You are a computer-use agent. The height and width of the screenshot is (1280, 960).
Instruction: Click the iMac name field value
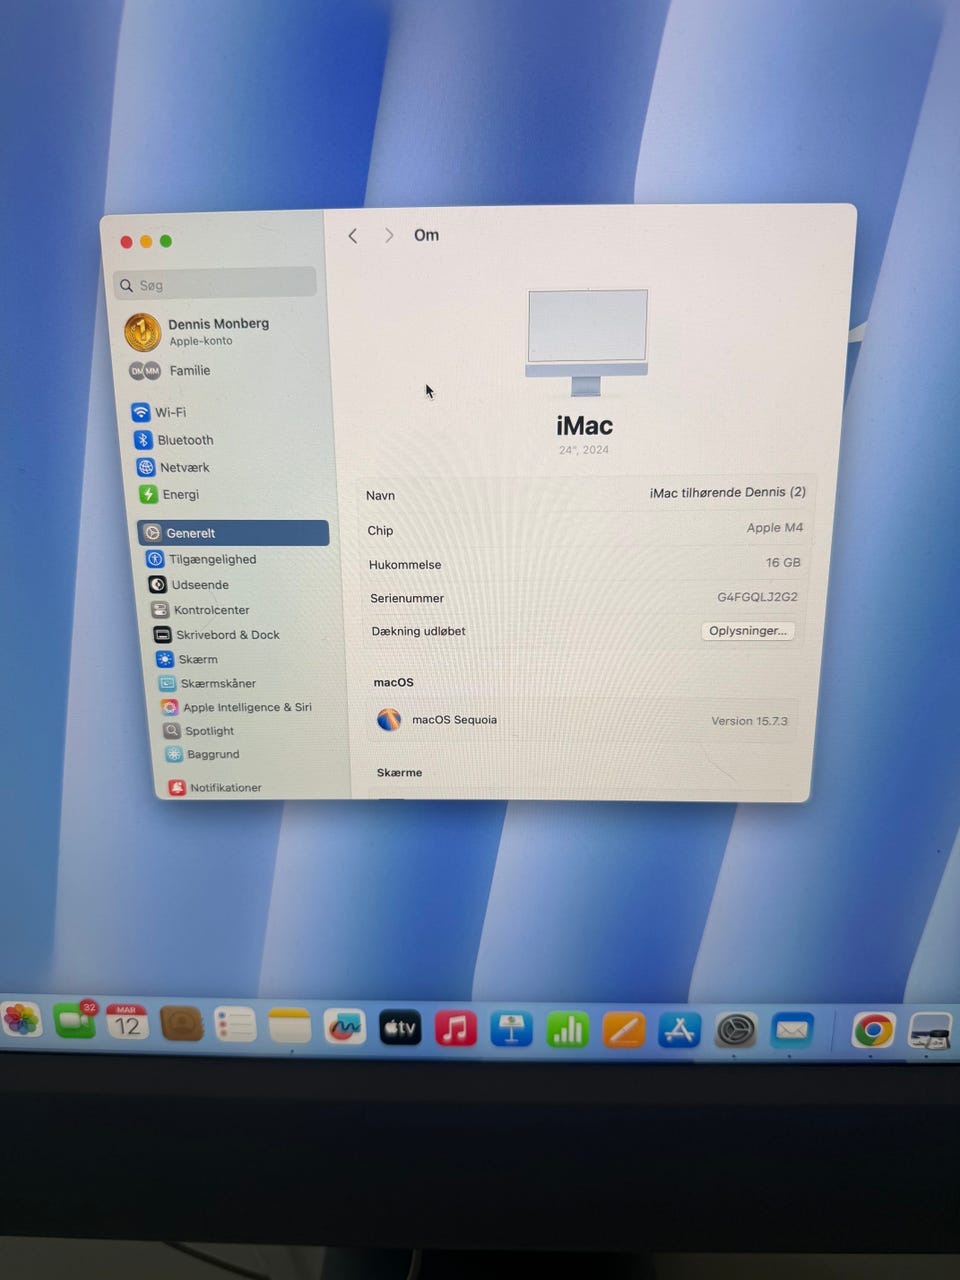[728, 492]
